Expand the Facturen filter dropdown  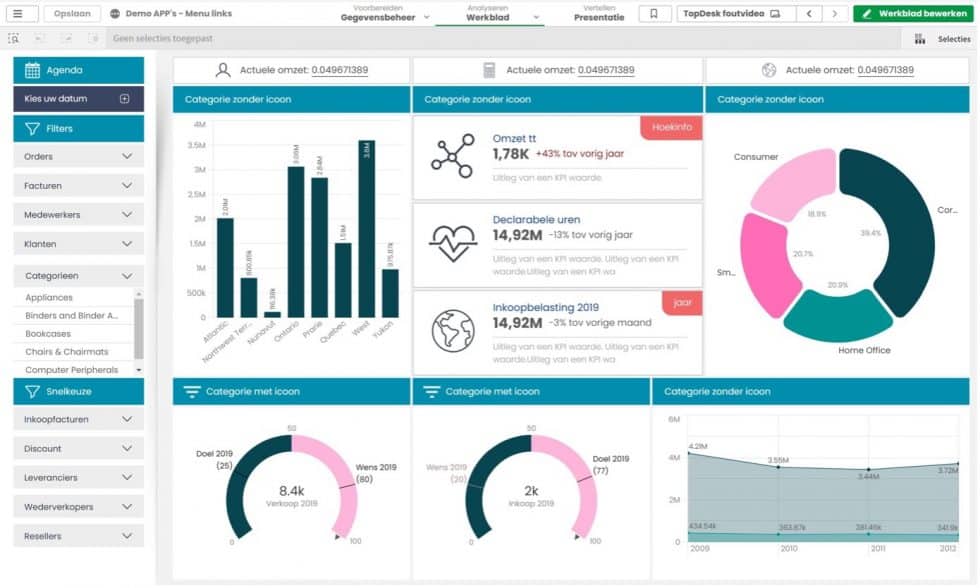(127, 186)
